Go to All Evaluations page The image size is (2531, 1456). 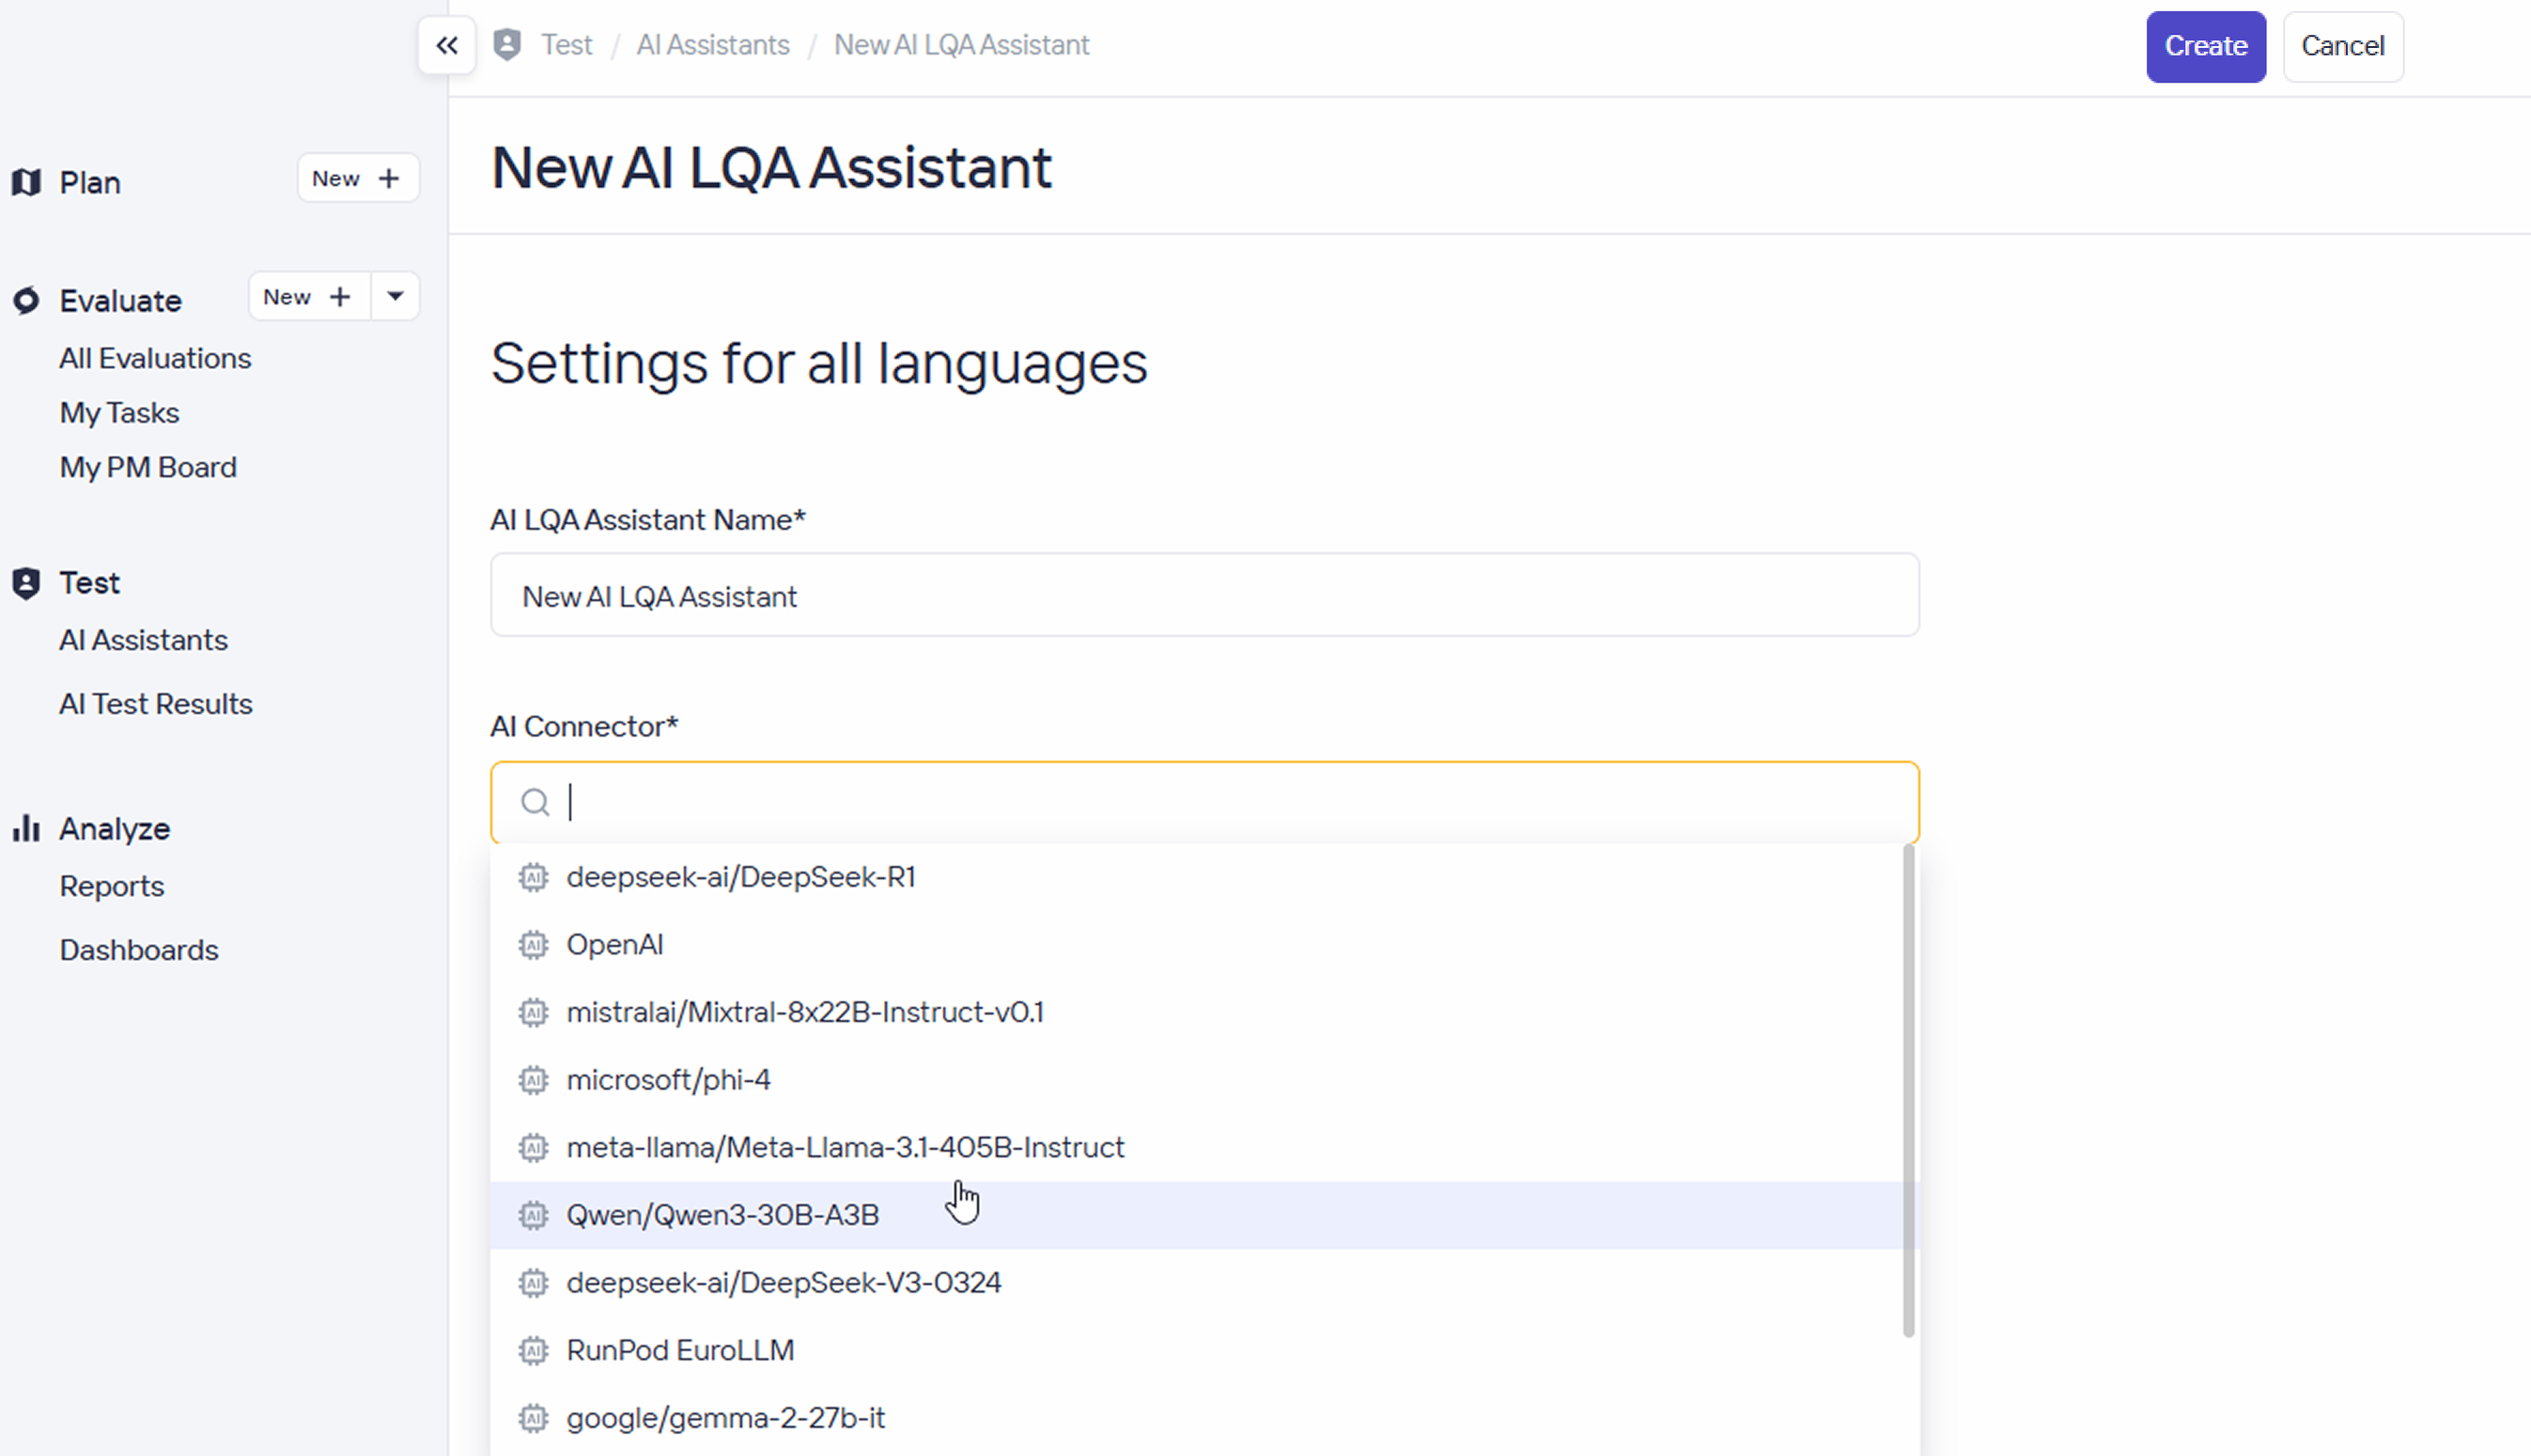pos(155,358)
